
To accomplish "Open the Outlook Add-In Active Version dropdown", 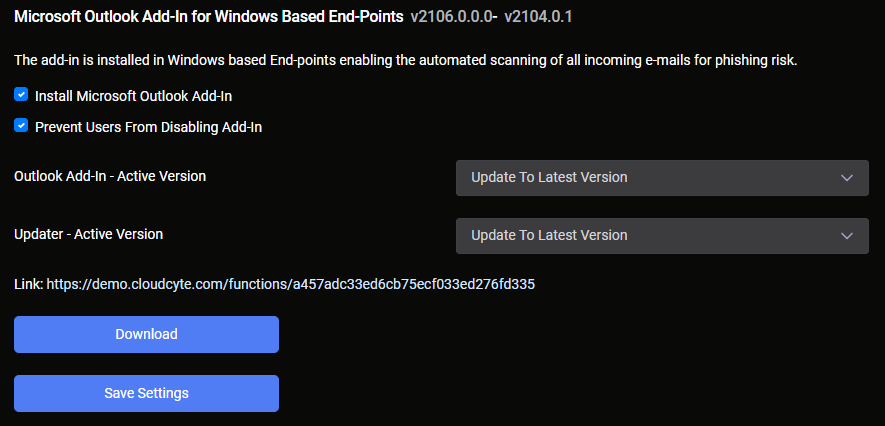I will 661,178.
